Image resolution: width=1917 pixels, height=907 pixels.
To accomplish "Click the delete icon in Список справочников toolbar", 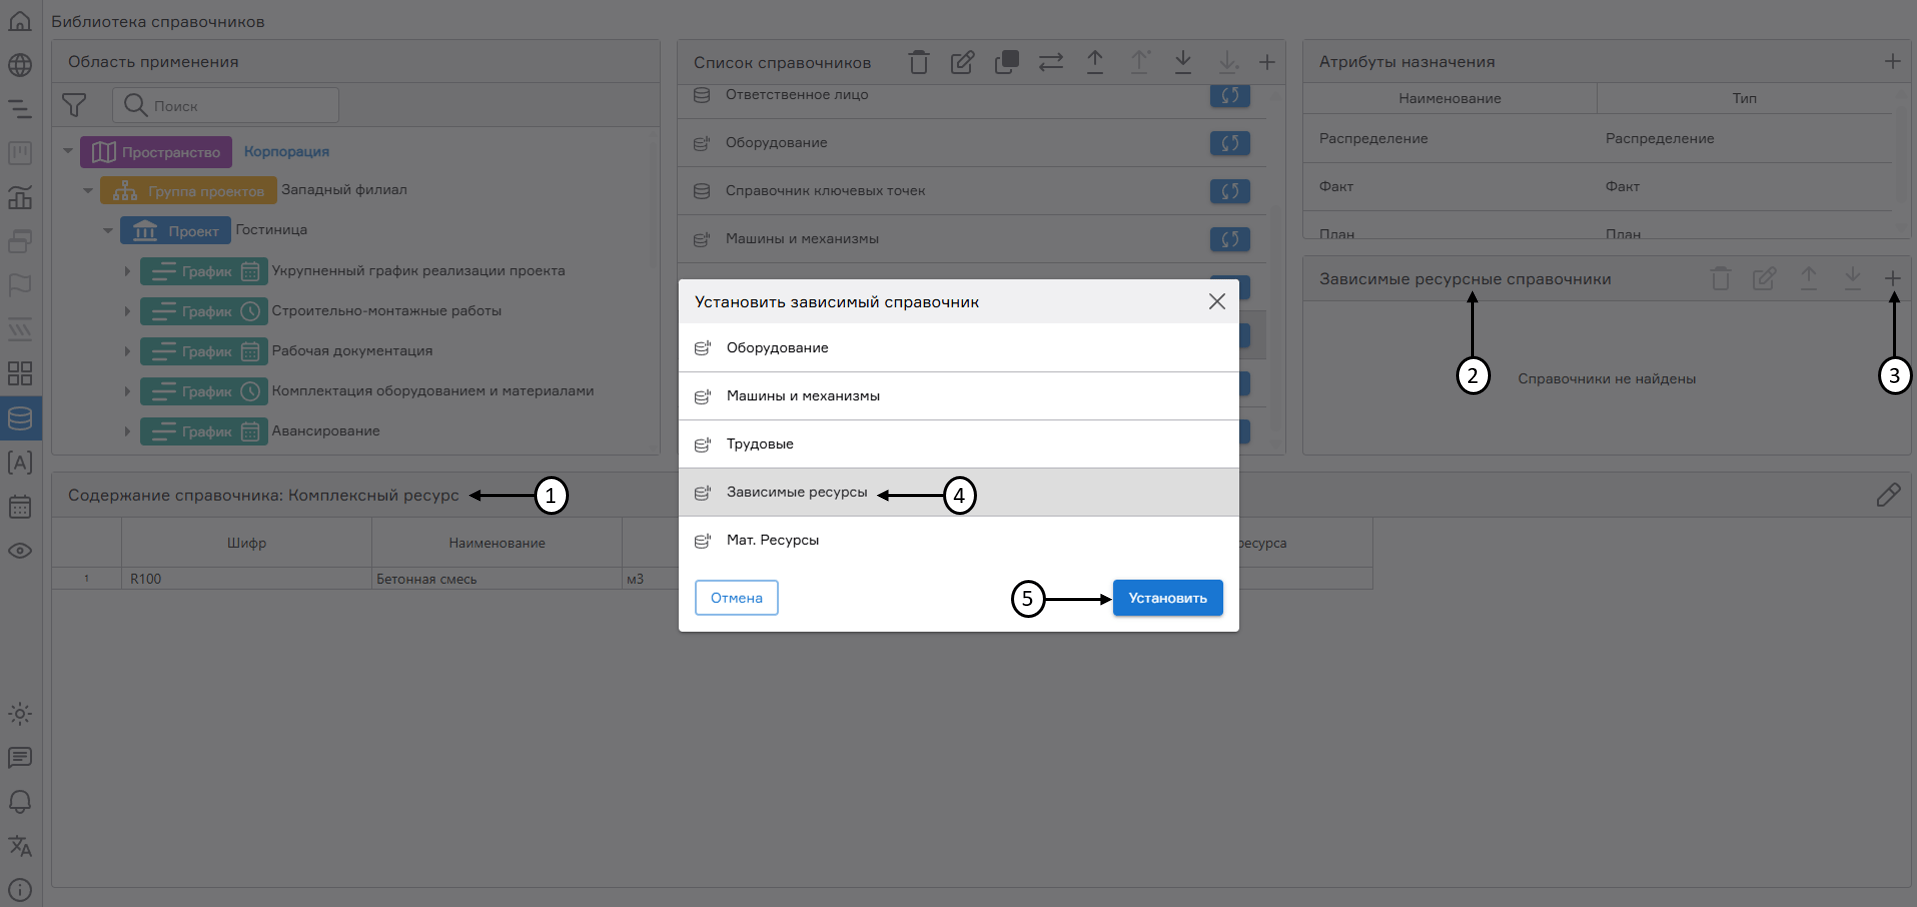I will pos(918,63).
